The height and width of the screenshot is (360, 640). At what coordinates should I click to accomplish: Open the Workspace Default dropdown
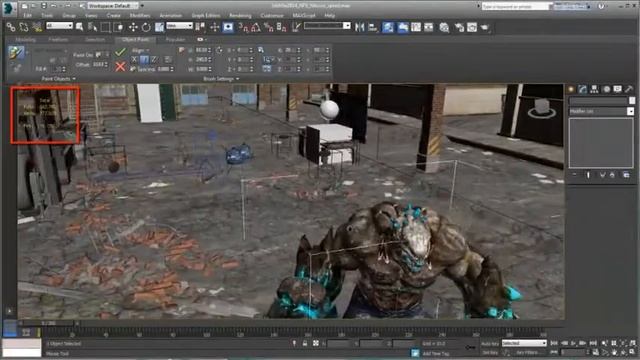click(x=113, y=6)
